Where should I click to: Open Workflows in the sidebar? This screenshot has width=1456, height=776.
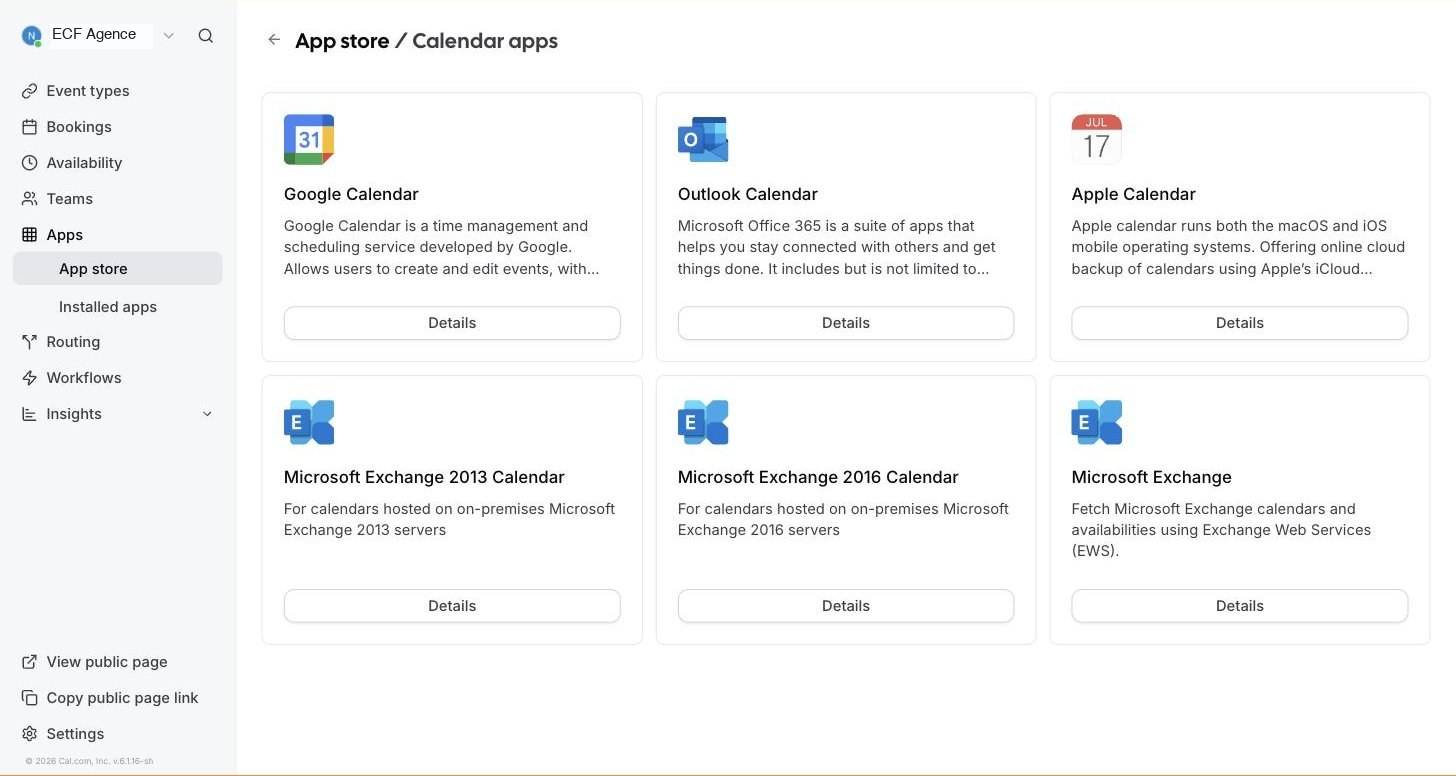(118, 378)
